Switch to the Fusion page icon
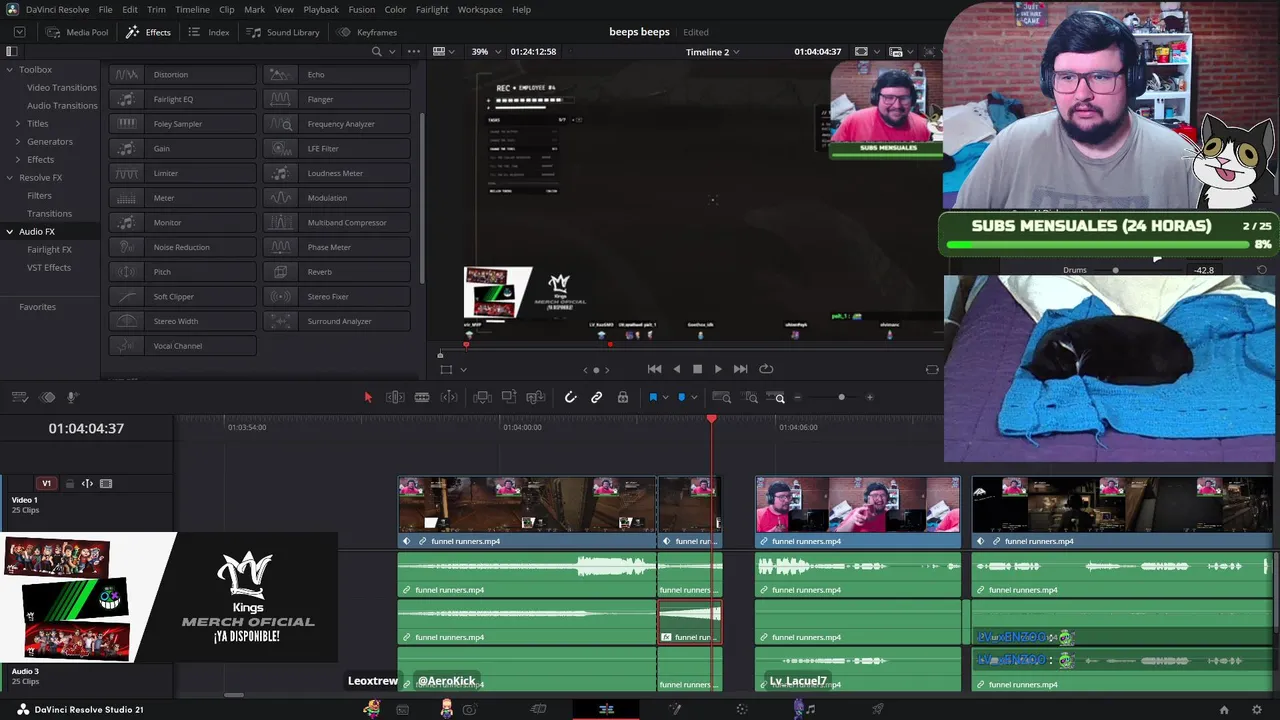The width and height of the screenshot is (1280, 720). (x=675, y=709)
